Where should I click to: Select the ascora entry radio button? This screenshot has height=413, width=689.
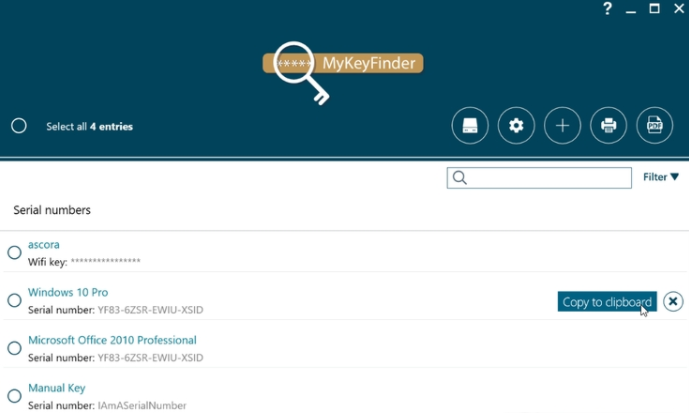pyautogui.click(x=15, y=252)
